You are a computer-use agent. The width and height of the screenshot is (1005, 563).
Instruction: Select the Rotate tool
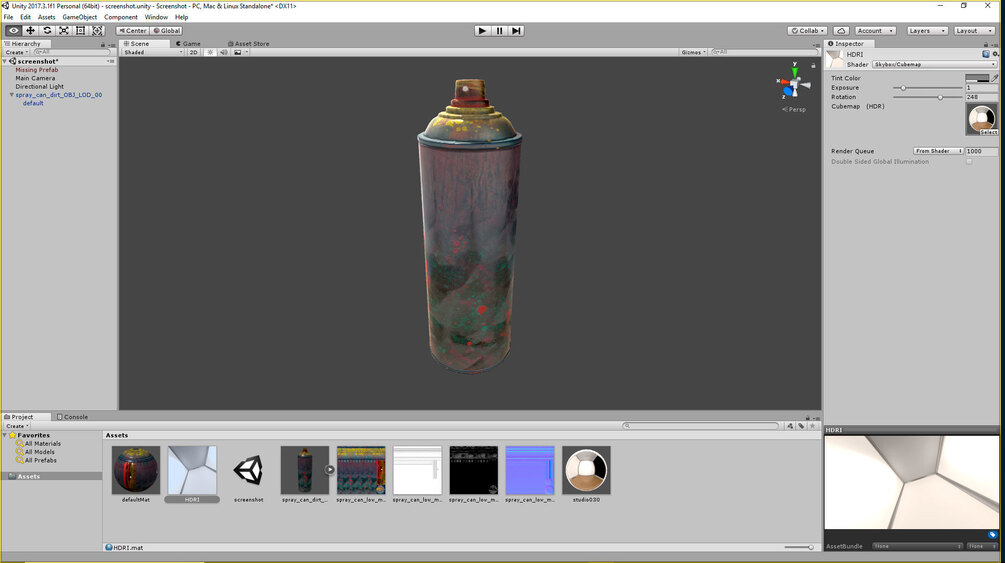[47, 31]
